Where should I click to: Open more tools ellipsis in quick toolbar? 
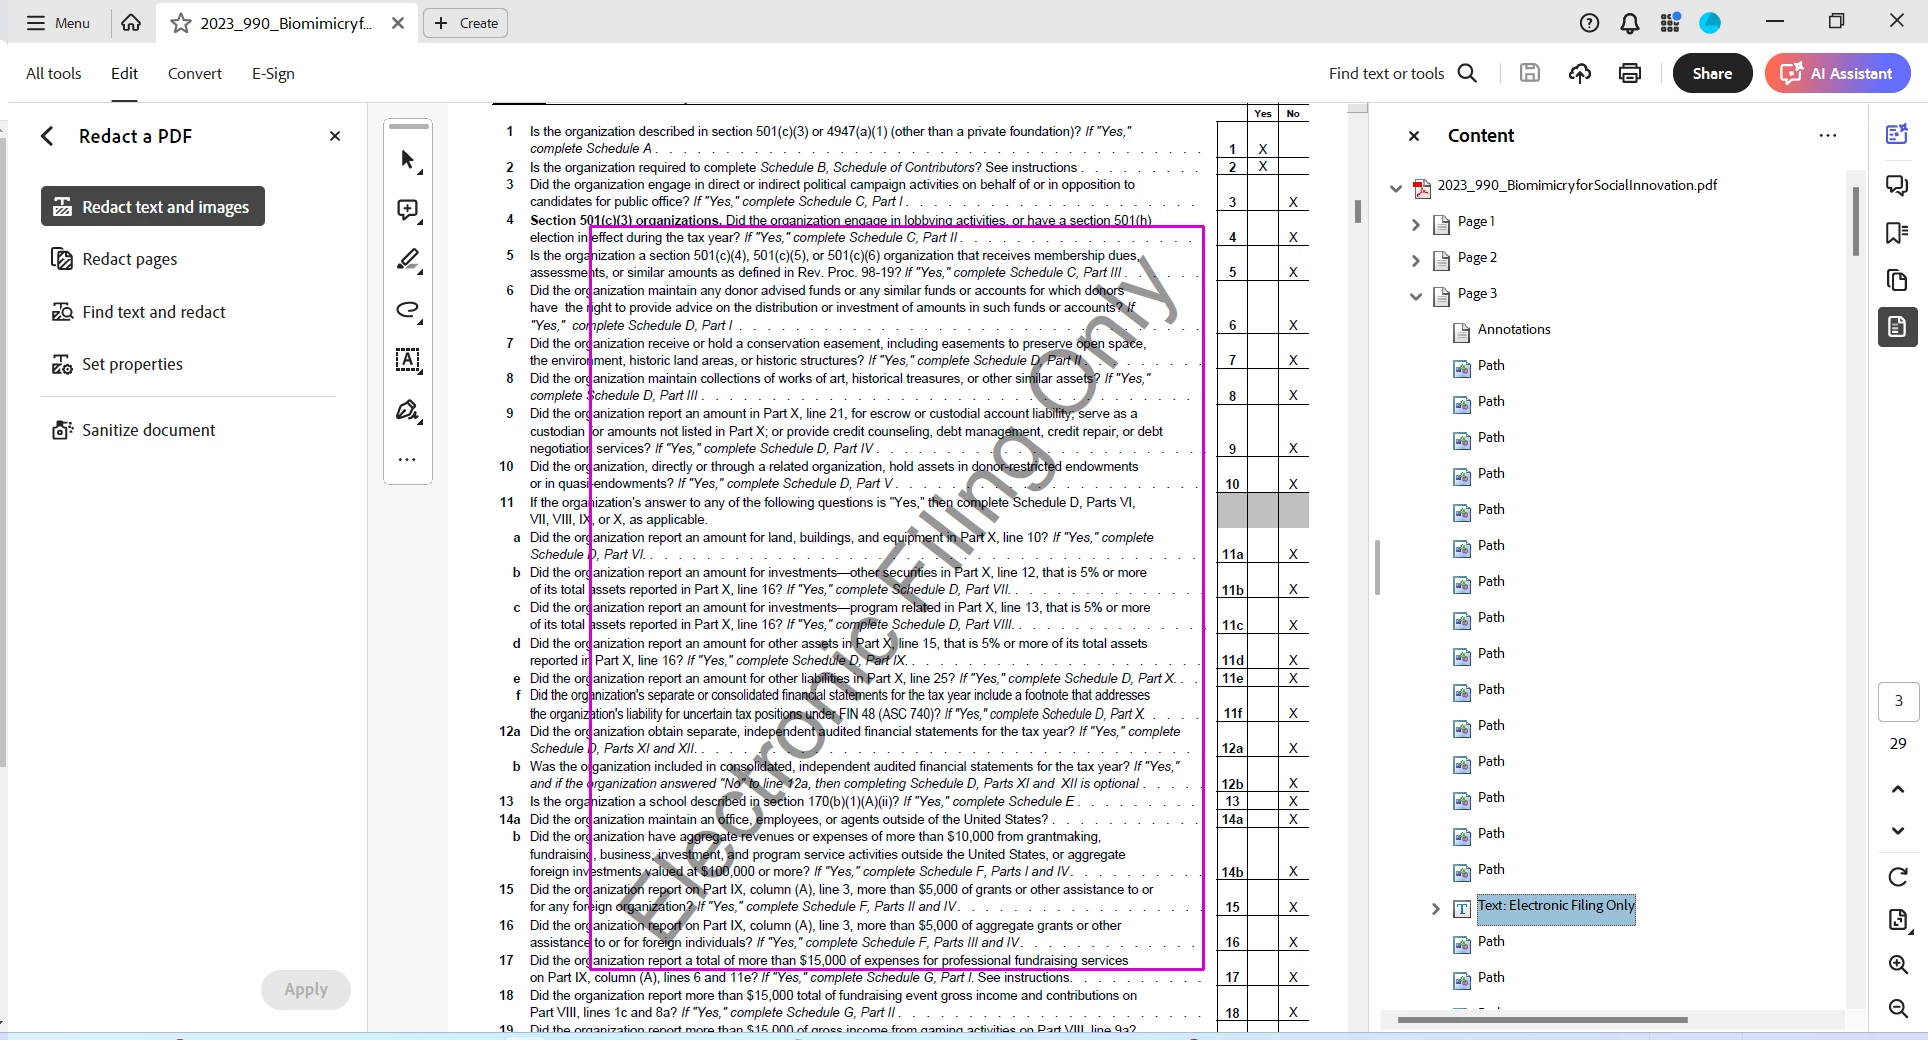point(407,460)
